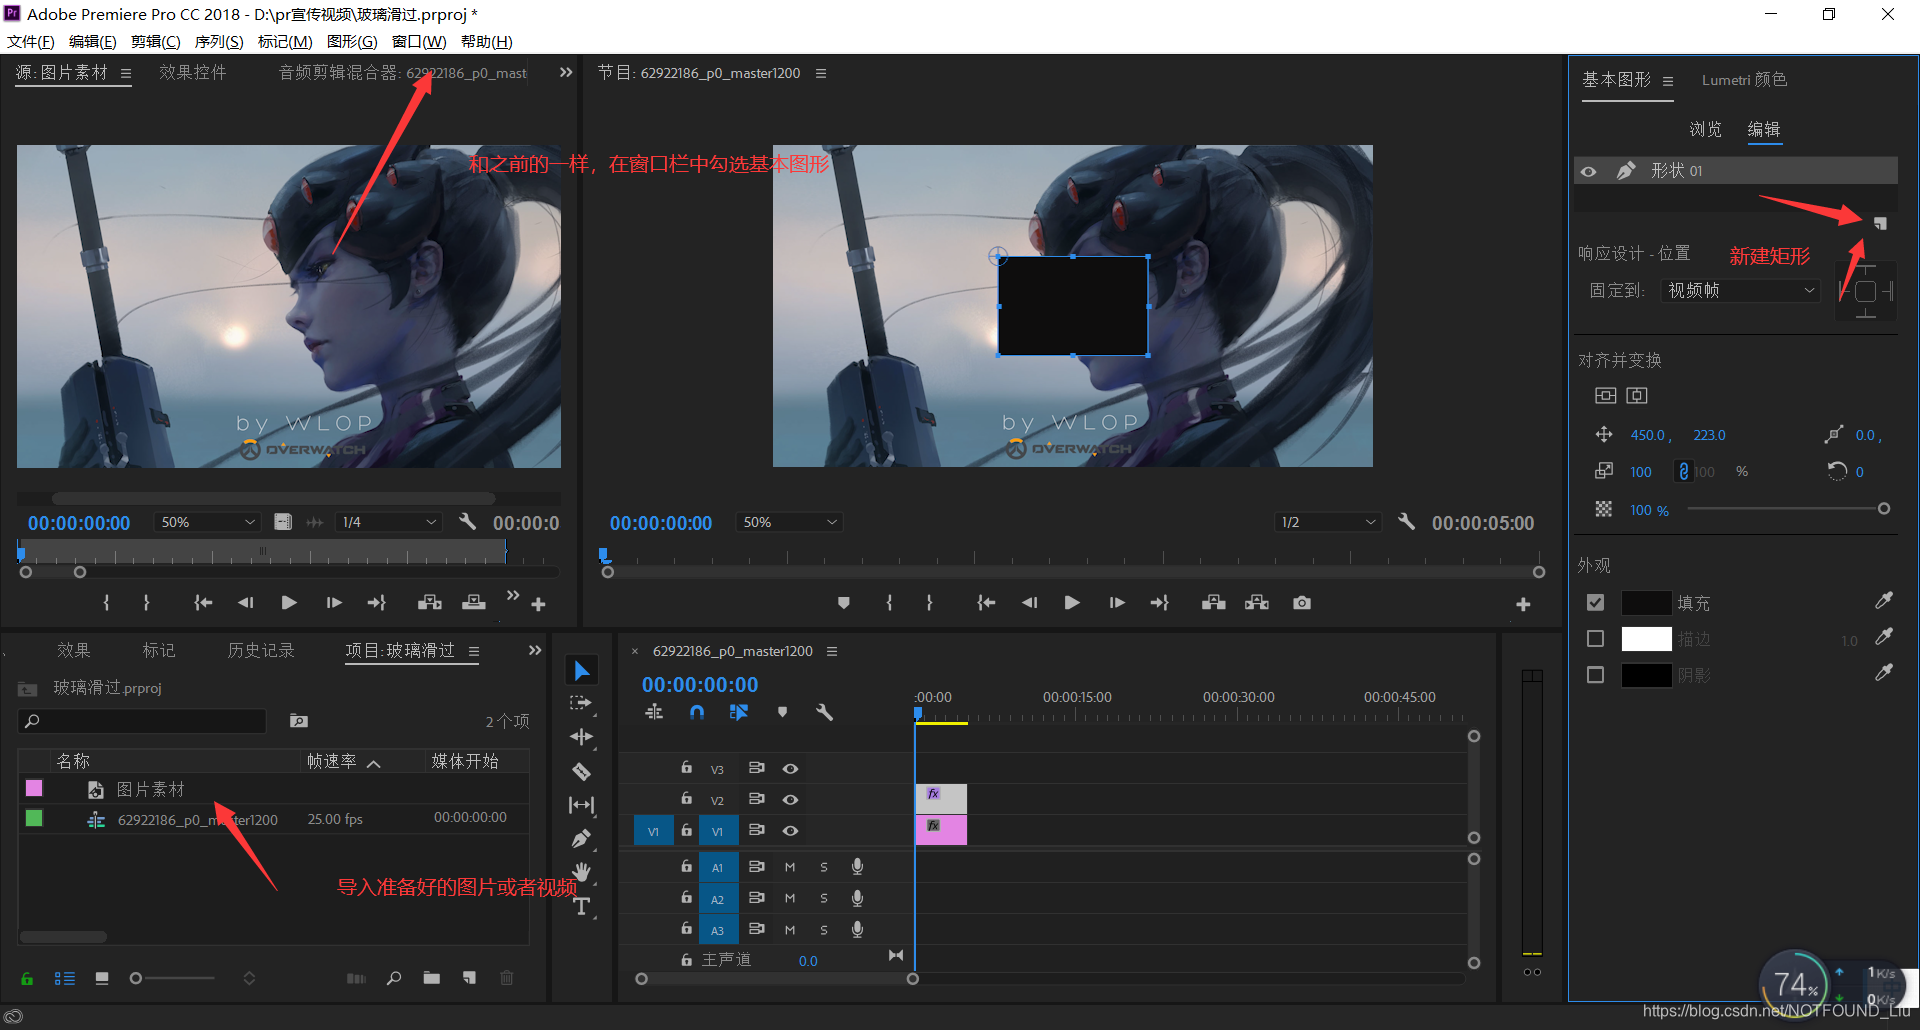This screenshot has height=1030, width=1920.
Task: Click the white stroke color swatch
Action: point(1646,638)
